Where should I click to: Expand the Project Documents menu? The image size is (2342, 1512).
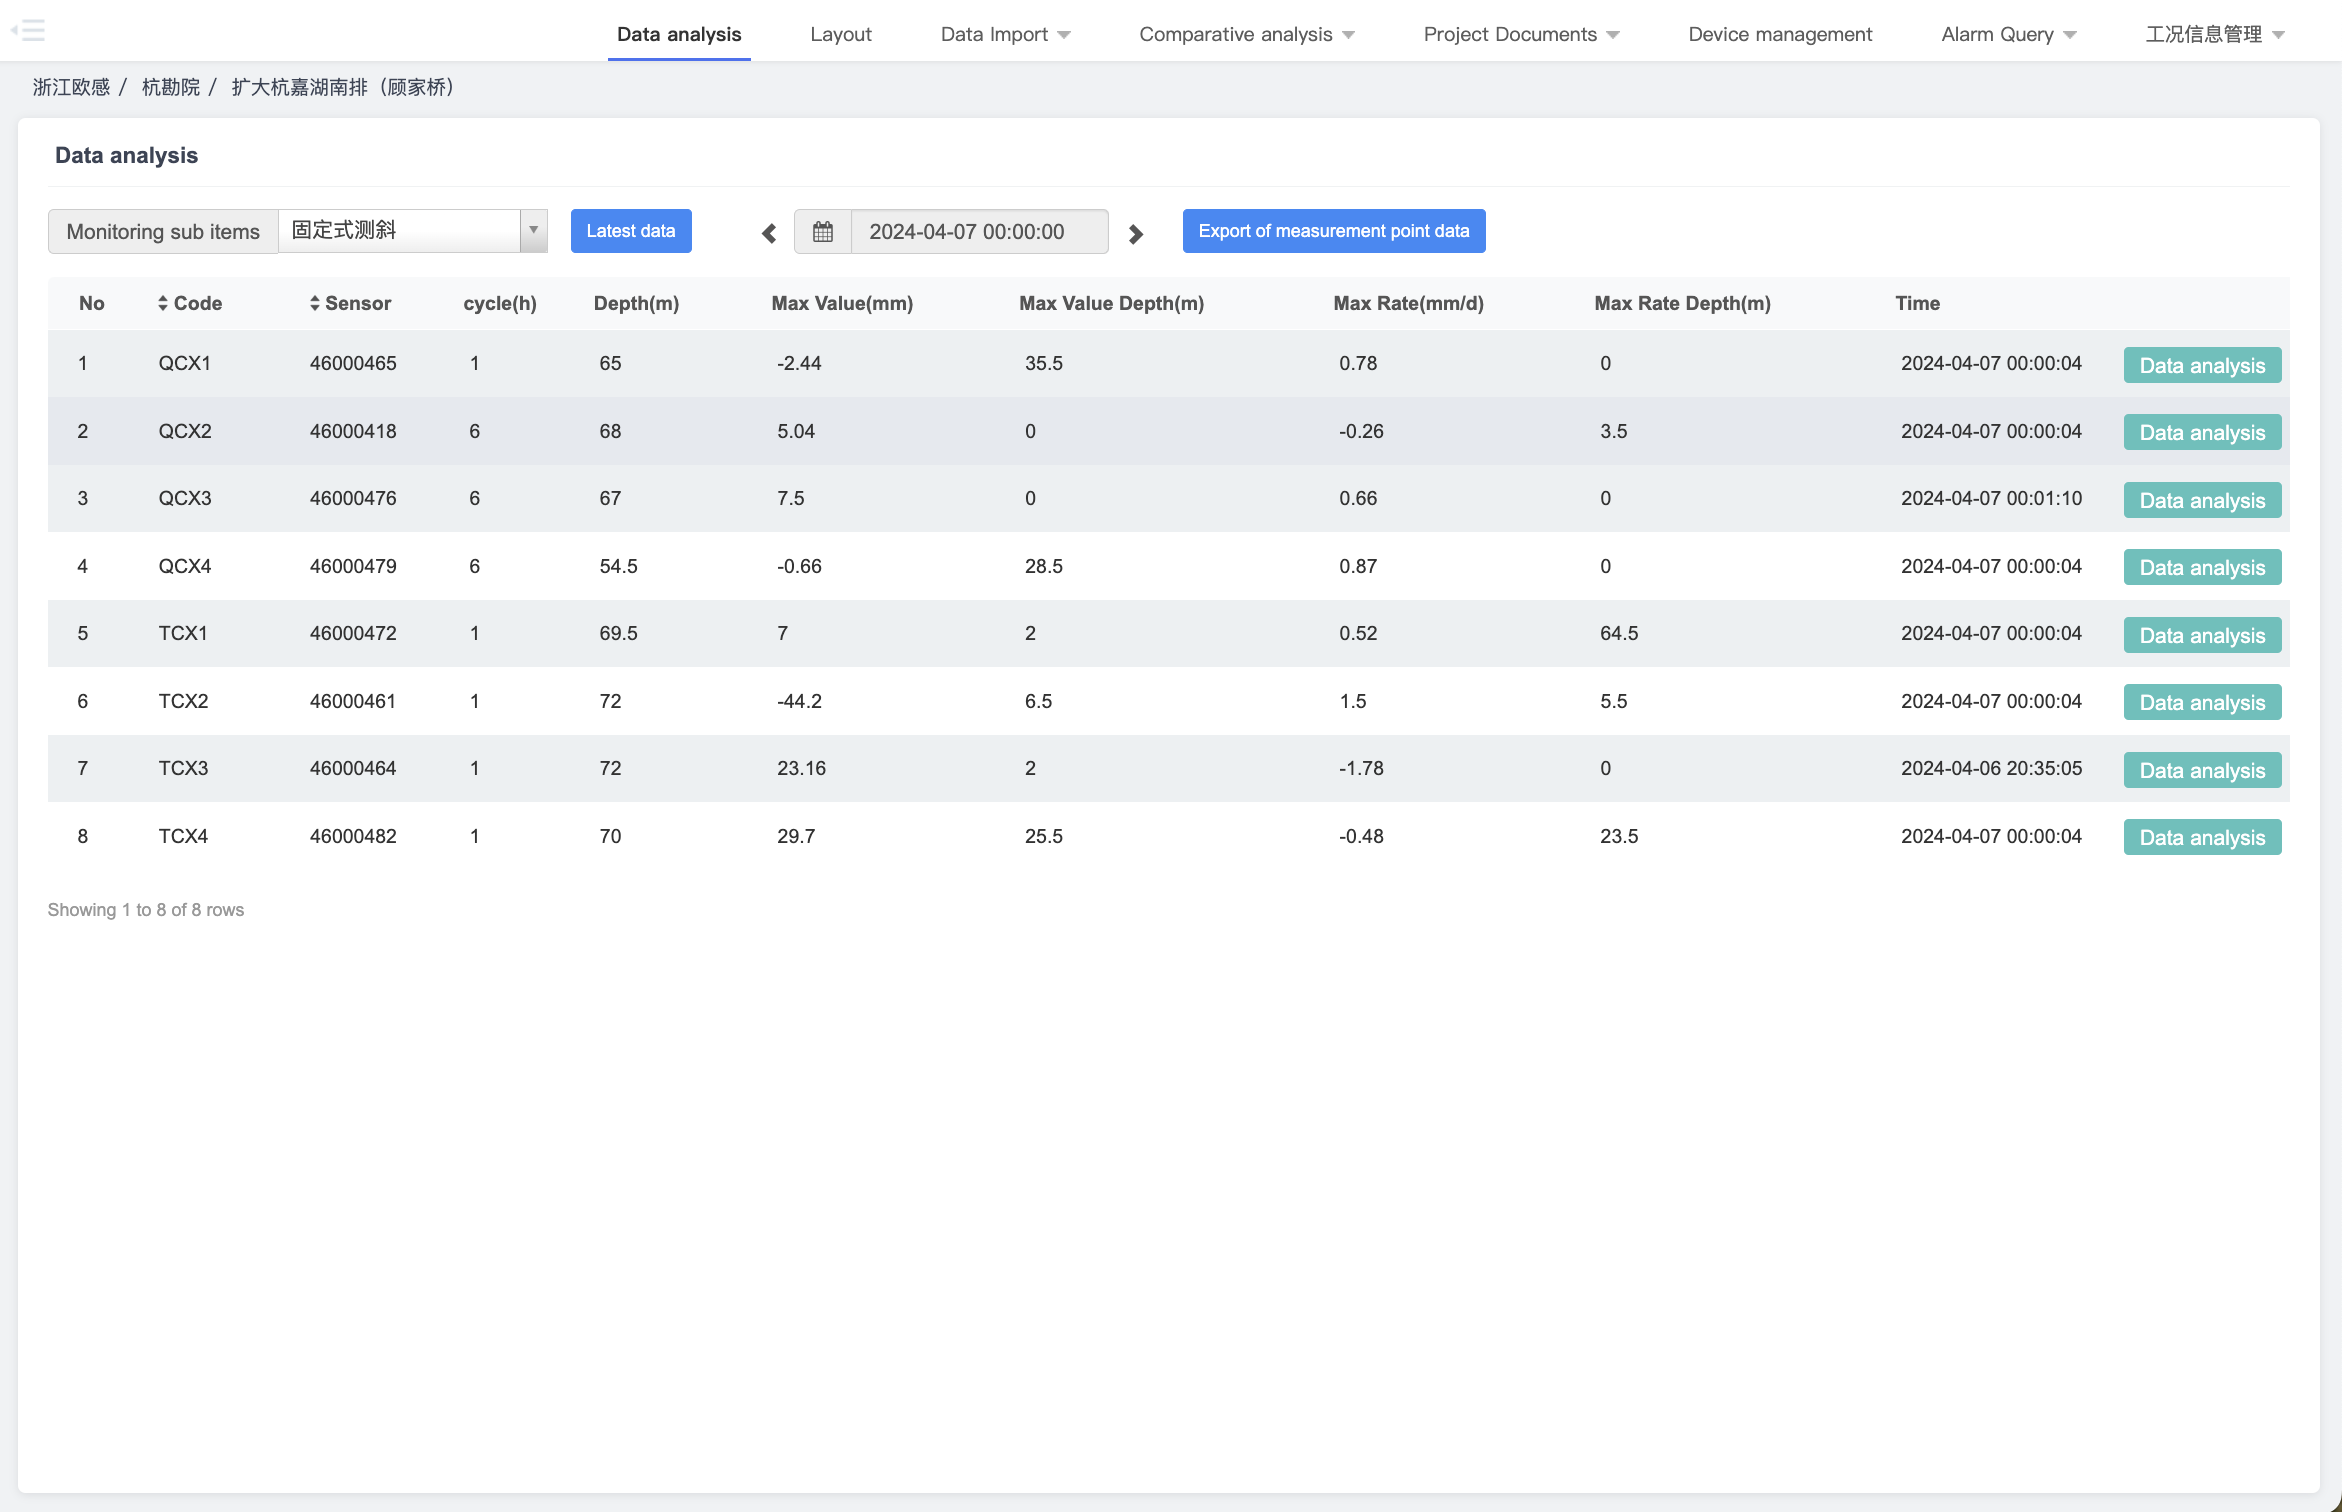1521,34
